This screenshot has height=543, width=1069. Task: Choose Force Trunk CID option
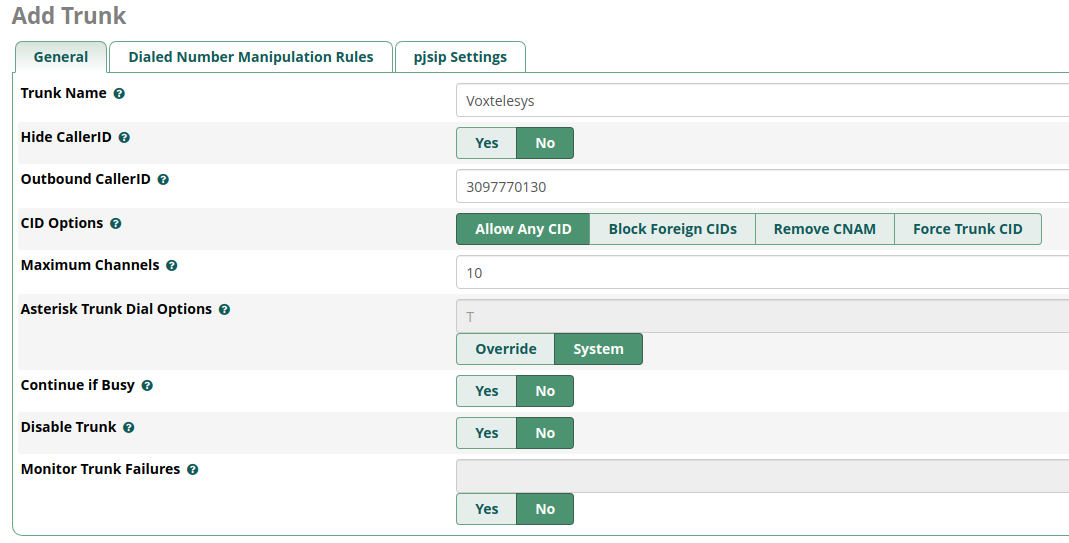tap(967, 229)
